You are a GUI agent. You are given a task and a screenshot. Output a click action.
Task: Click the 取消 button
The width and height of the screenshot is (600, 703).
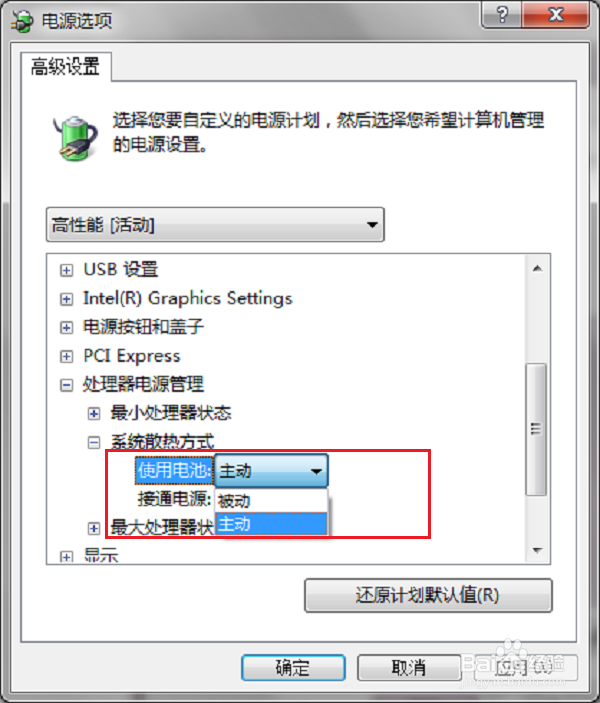pyautogui.click(x=409, y=668)
